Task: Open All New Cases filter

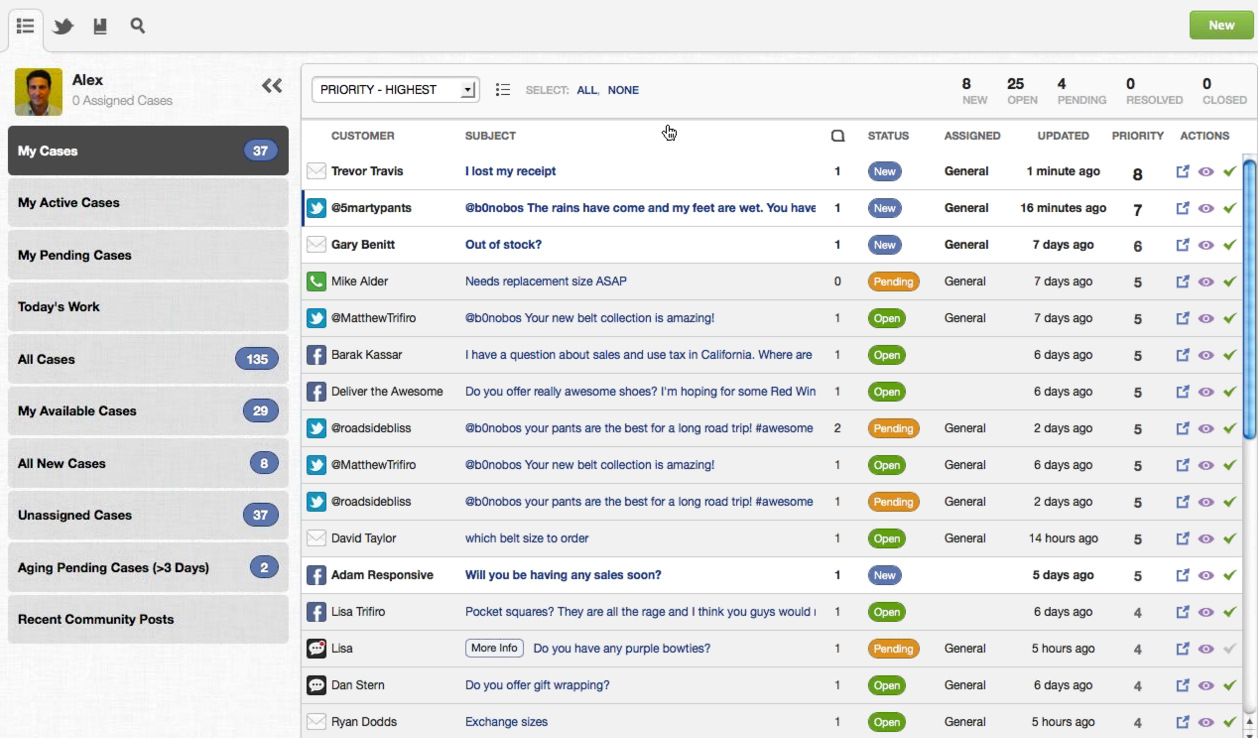Action: (148, 463)
